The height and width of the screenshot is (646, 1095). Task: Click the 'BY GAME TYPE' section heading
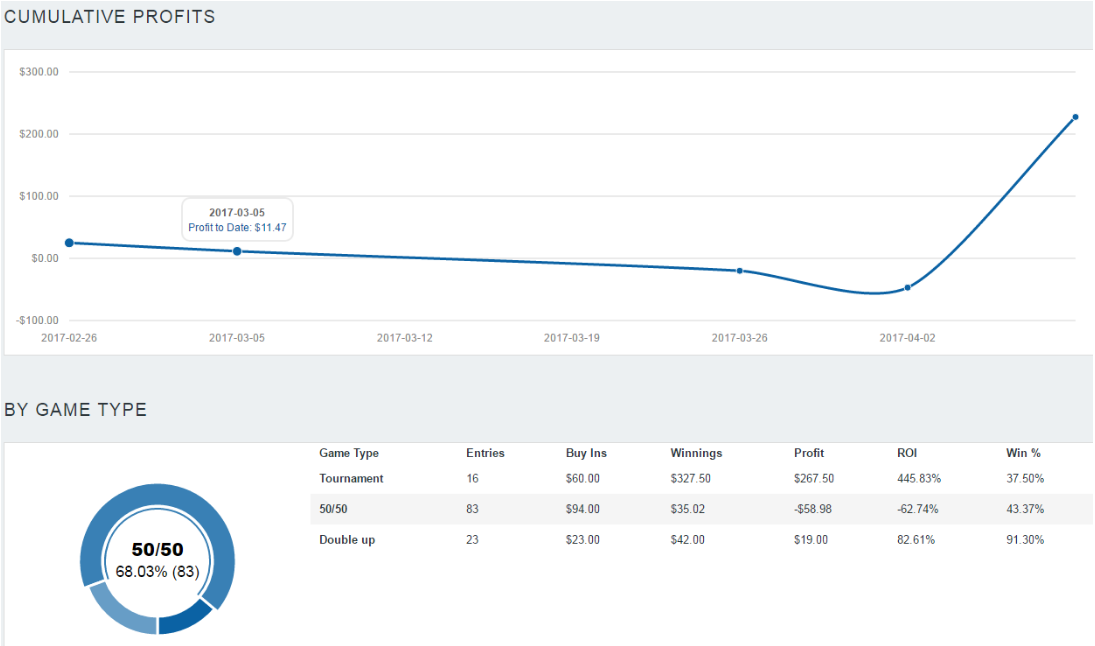point(75,410)
